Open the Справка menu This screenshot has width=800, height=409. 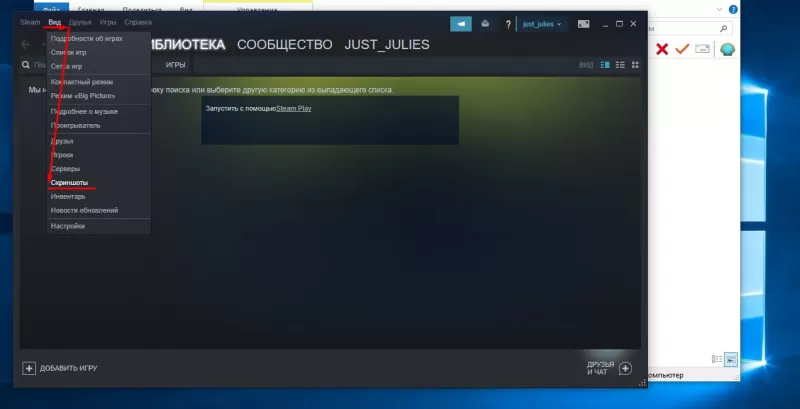[138, 22]
